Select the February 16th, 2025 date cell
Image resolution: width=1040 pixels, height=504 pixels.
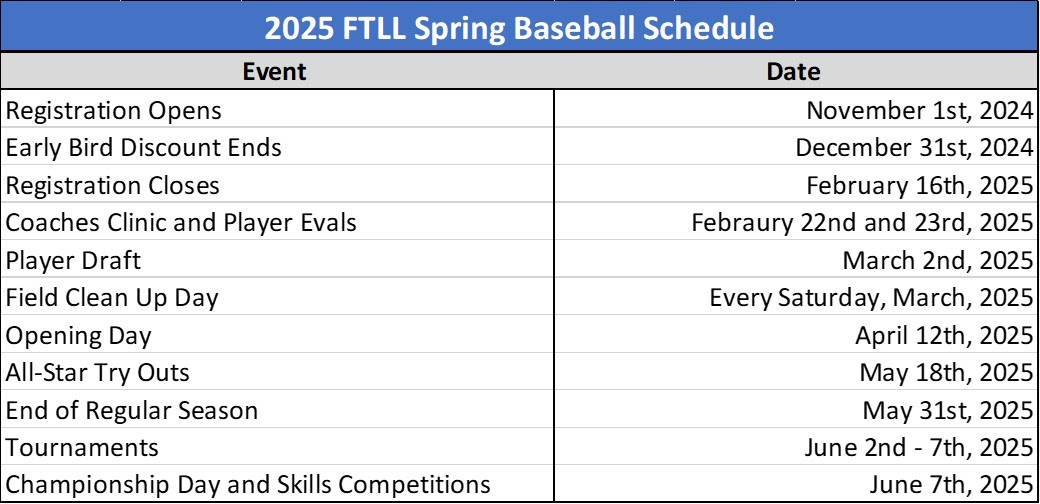click(x=796, y=184)
